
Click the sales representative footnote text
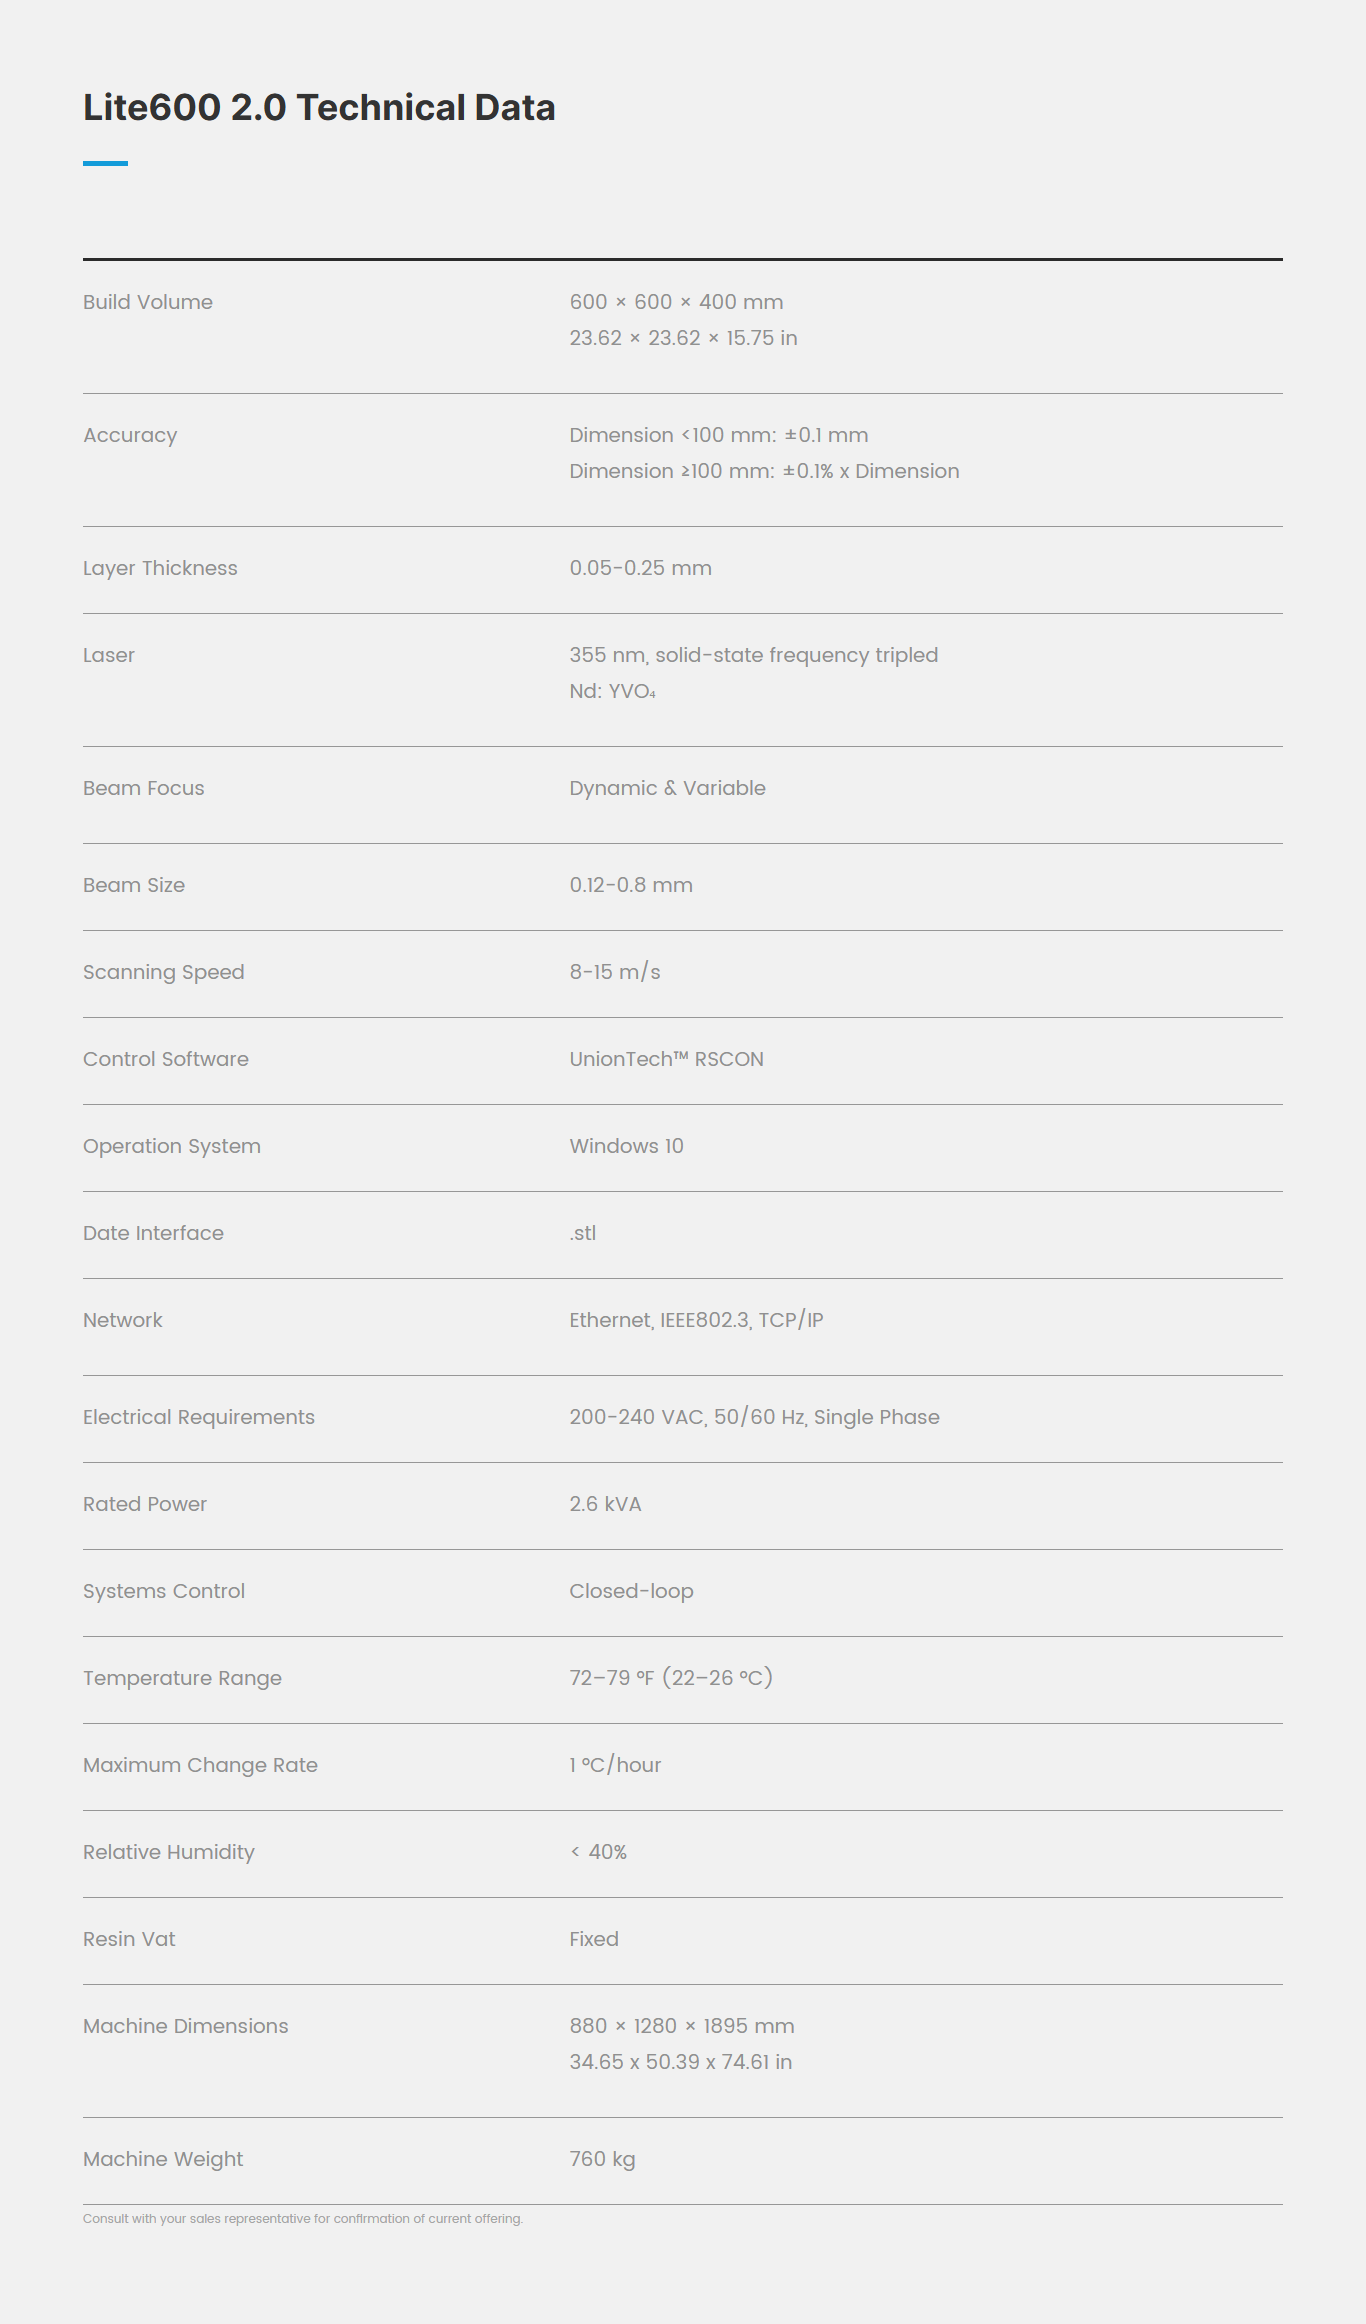pos(303,2218)
